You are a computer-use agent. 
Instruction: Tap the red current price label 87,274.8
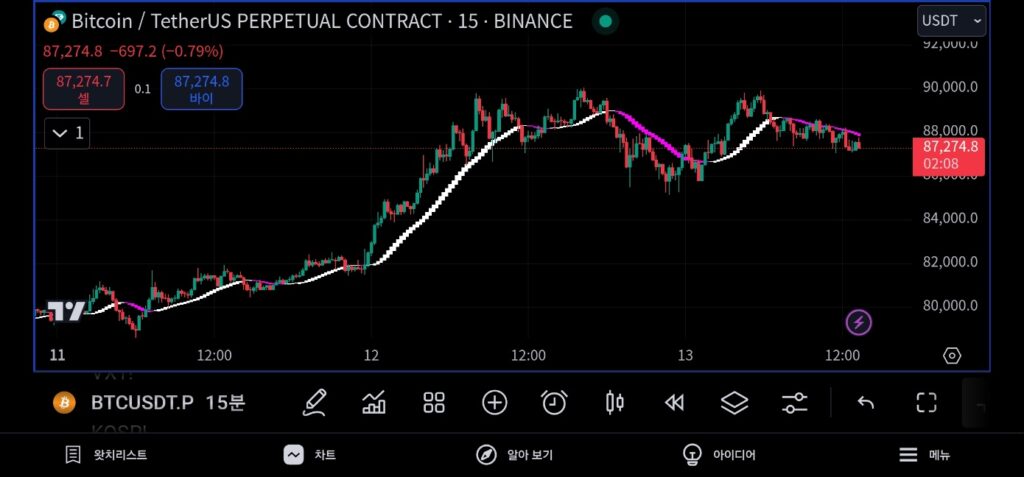[948, 156]
